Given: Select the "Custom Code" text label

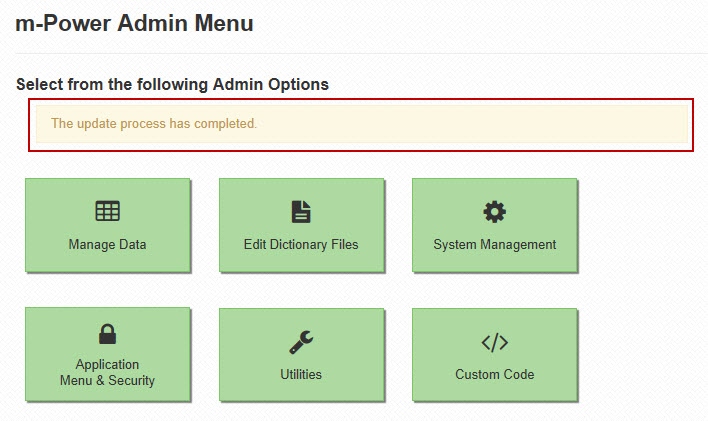Looking at the screenshot, I should [x=494, y=374].
